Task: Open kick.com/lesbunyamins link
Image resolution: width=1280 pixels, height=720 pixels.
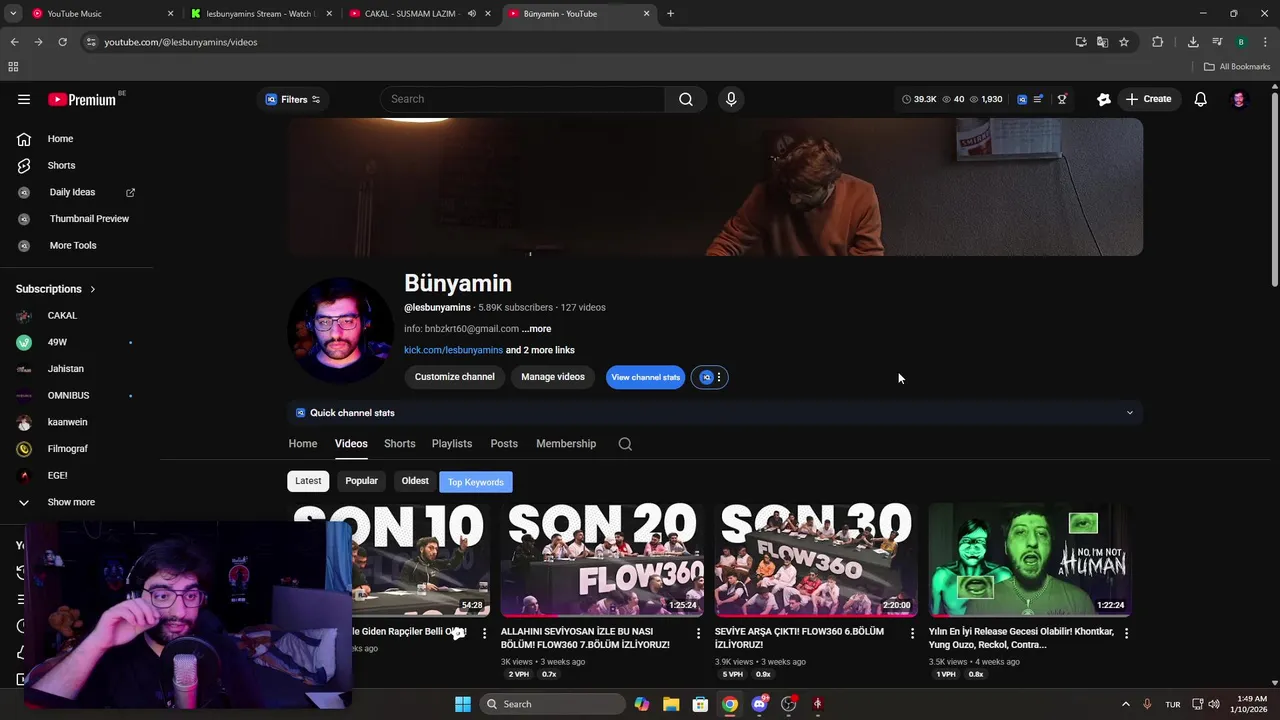Action: pyautogui.click(x=453, y=350)
